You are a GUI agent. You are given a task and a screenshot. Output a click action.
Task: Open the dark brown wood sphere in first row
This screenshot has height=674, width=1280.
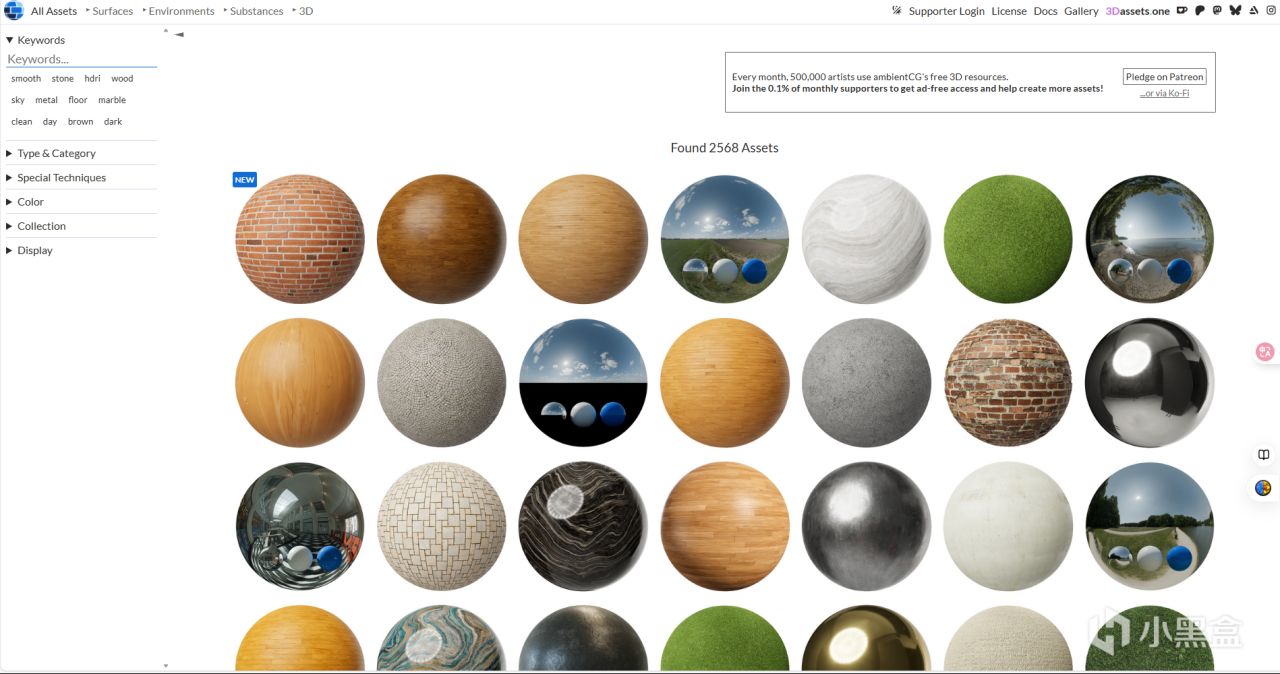[x=442, y=239]
